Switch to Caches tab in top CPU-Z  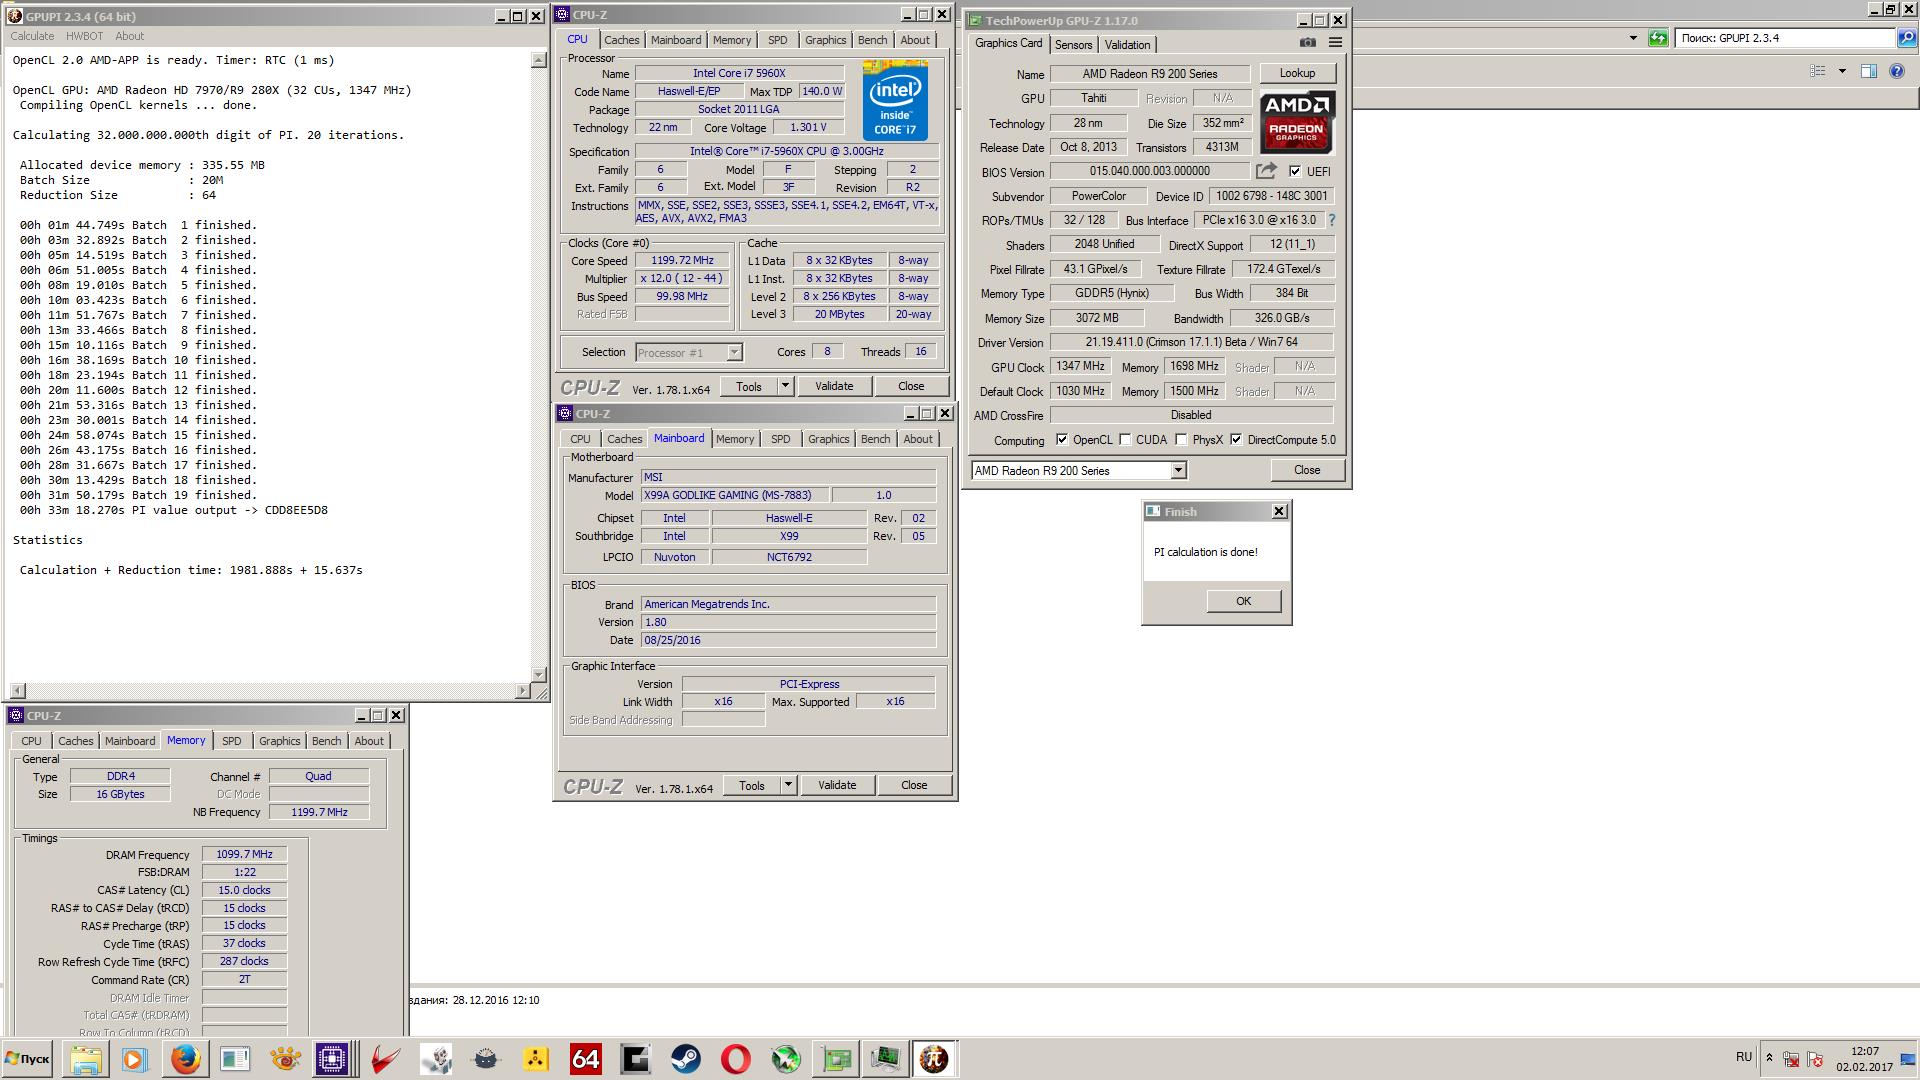click(x=621, y=40)
